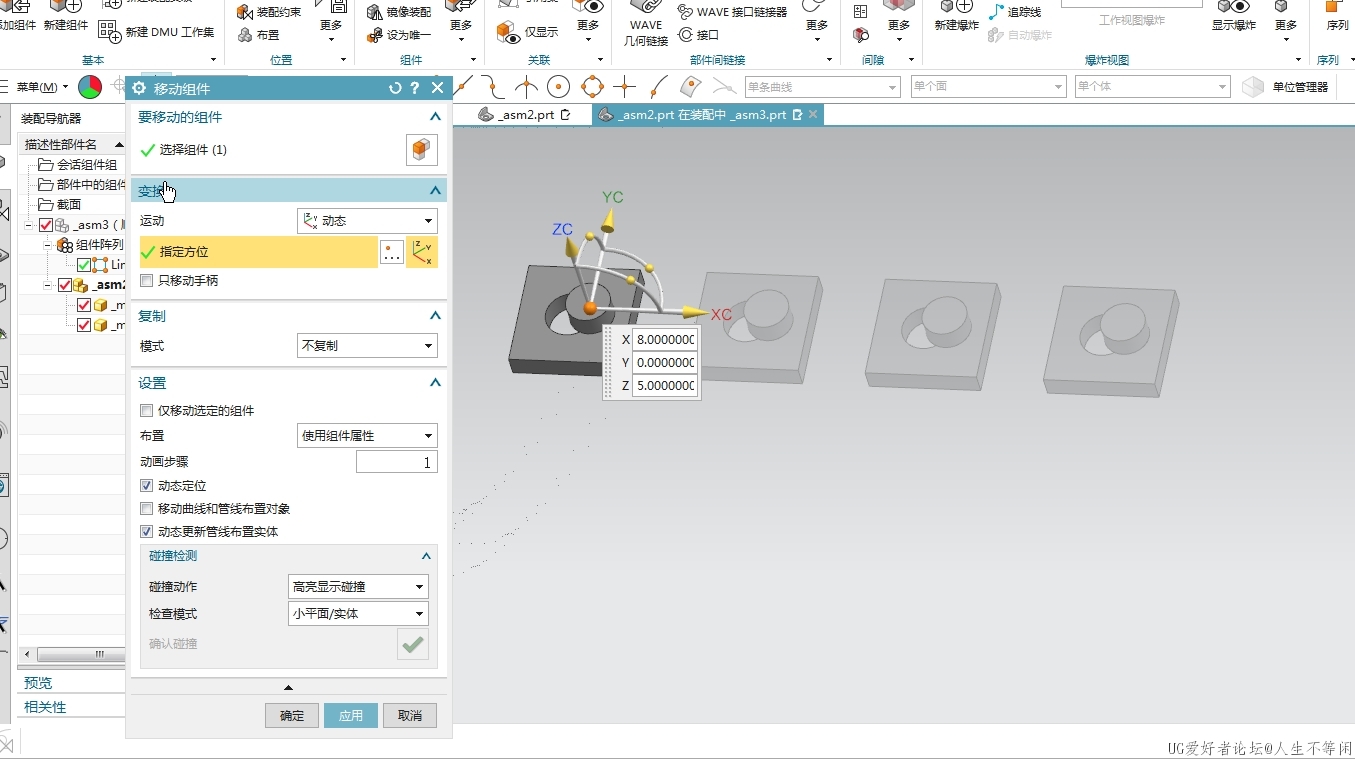Image resolution: width=1355 pixels, height=760 pixels.
Task: Reset the 移动组件 dialog via refresh icon
Action: pyautogui.click(x=395, y=88)
